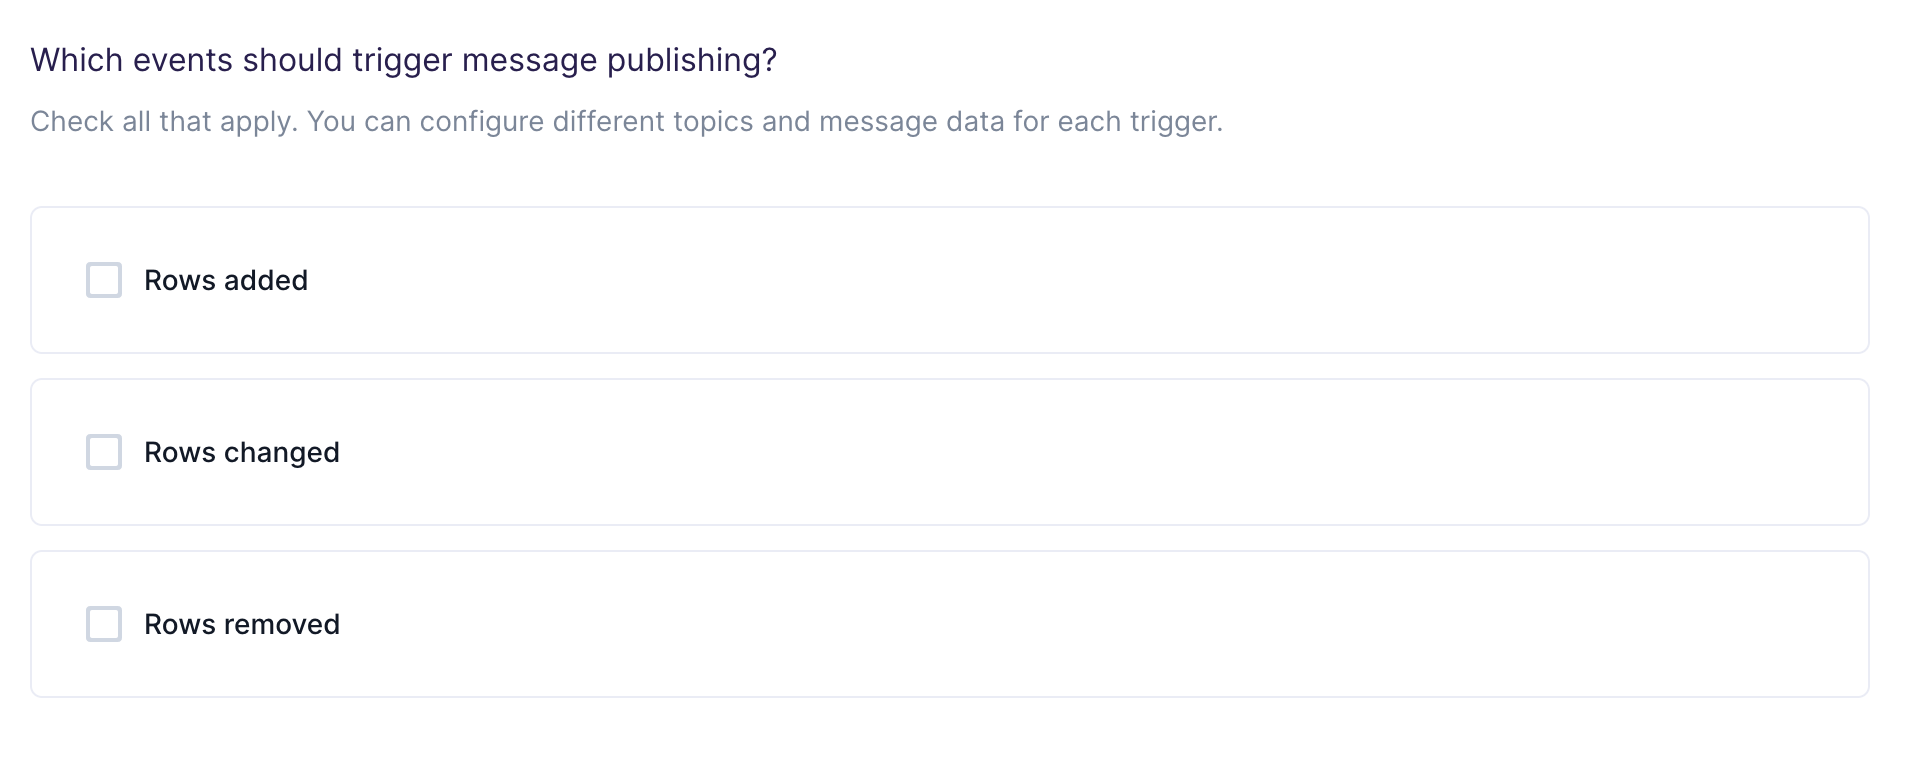Toggle the first trigger checkbox
This screenshot has width=1910, height=784.
[x=104, y=281]
